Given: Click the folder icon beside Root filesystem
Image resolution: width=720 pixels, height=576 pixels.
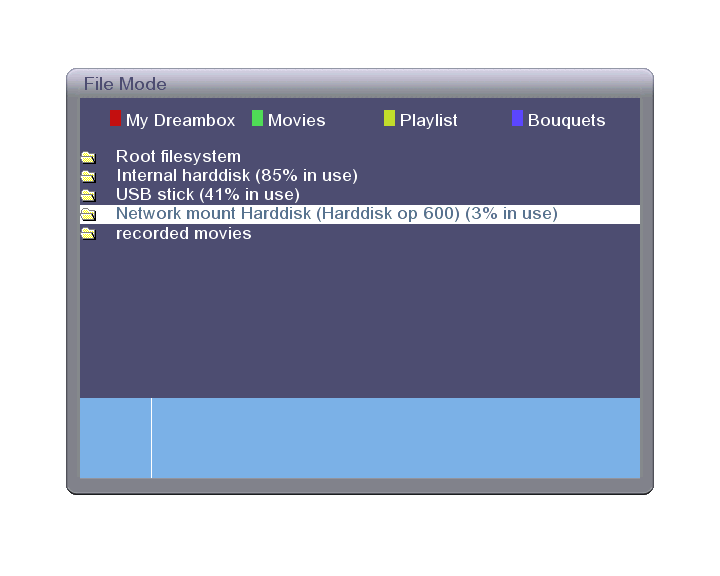Looking at the screenshot, I should point(89,157).
